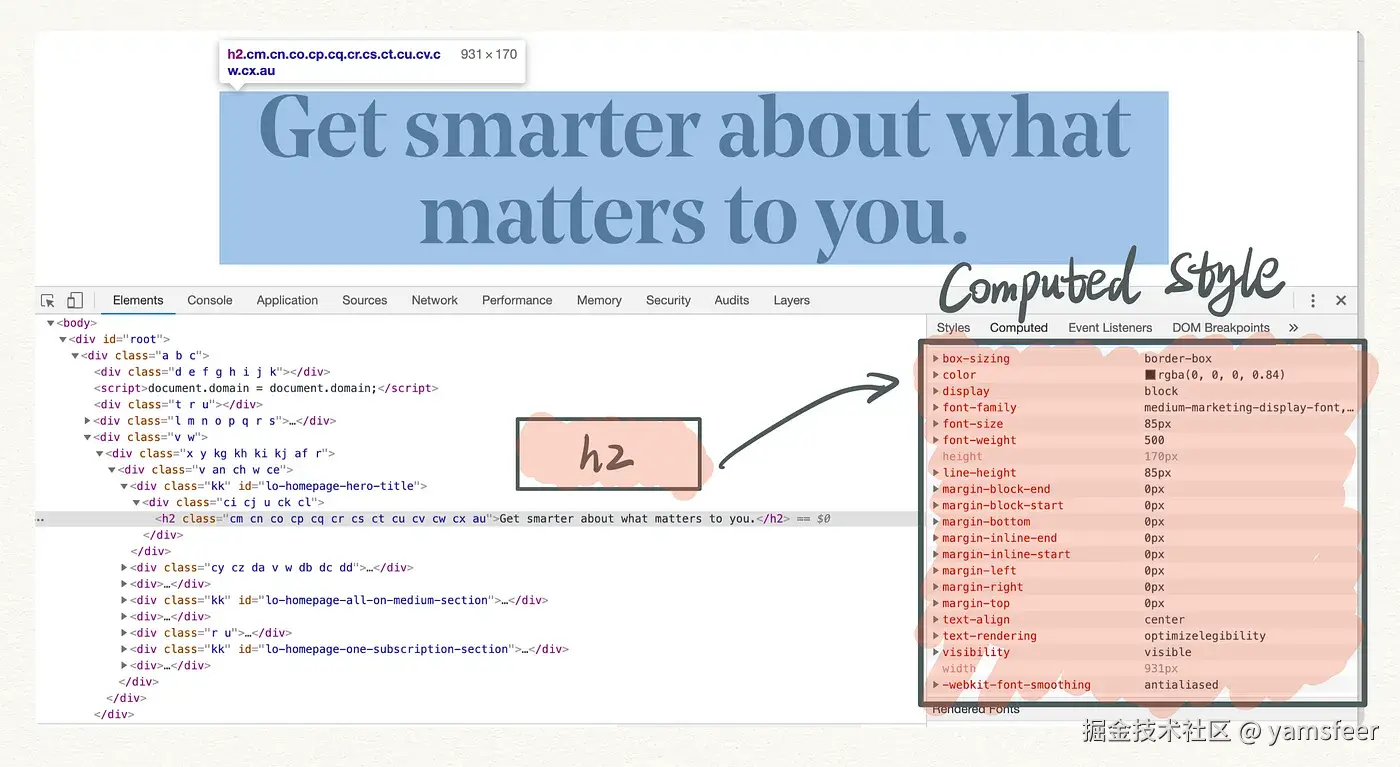Click the "border-box" value
Image resolution: width=1400 pixels, height=767 pixels.
tap(1178, 358)
